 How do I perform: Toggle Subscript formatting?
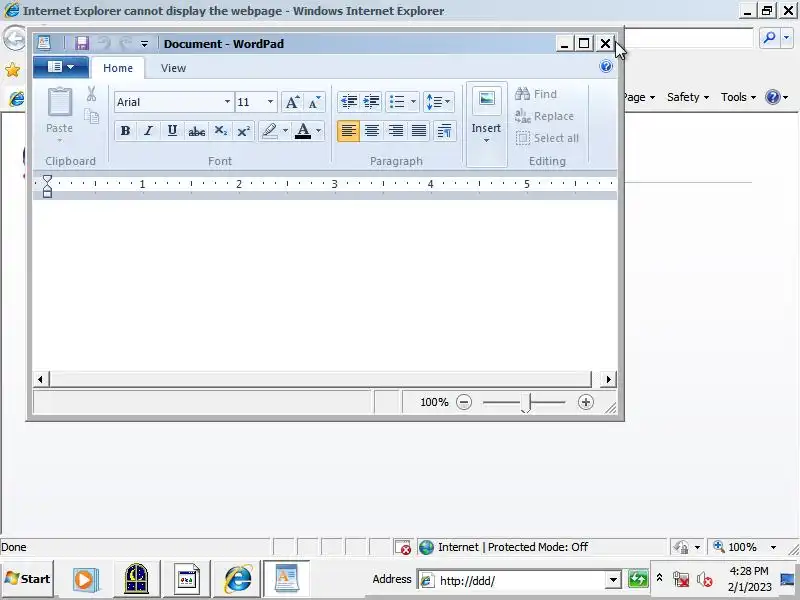tap(220, 131)
